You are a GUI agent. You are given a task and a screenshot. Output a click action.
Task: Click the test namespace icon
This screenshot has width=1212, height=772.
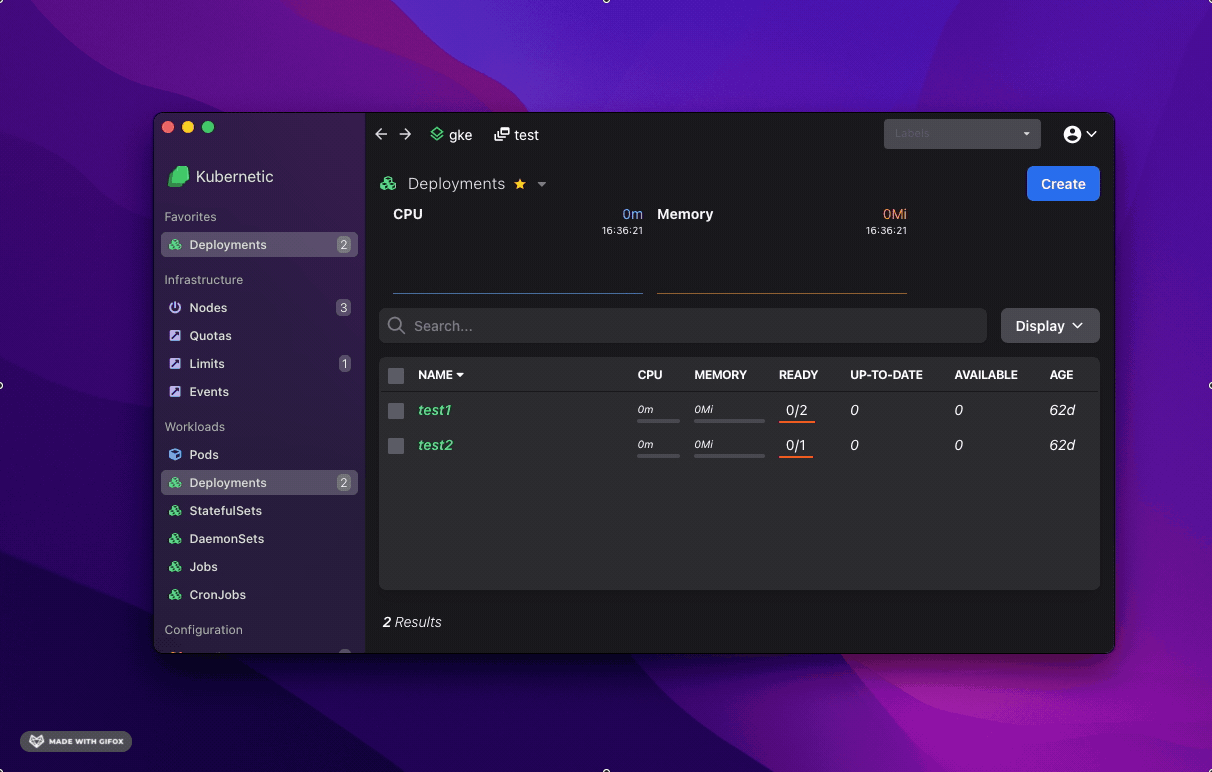502,134
